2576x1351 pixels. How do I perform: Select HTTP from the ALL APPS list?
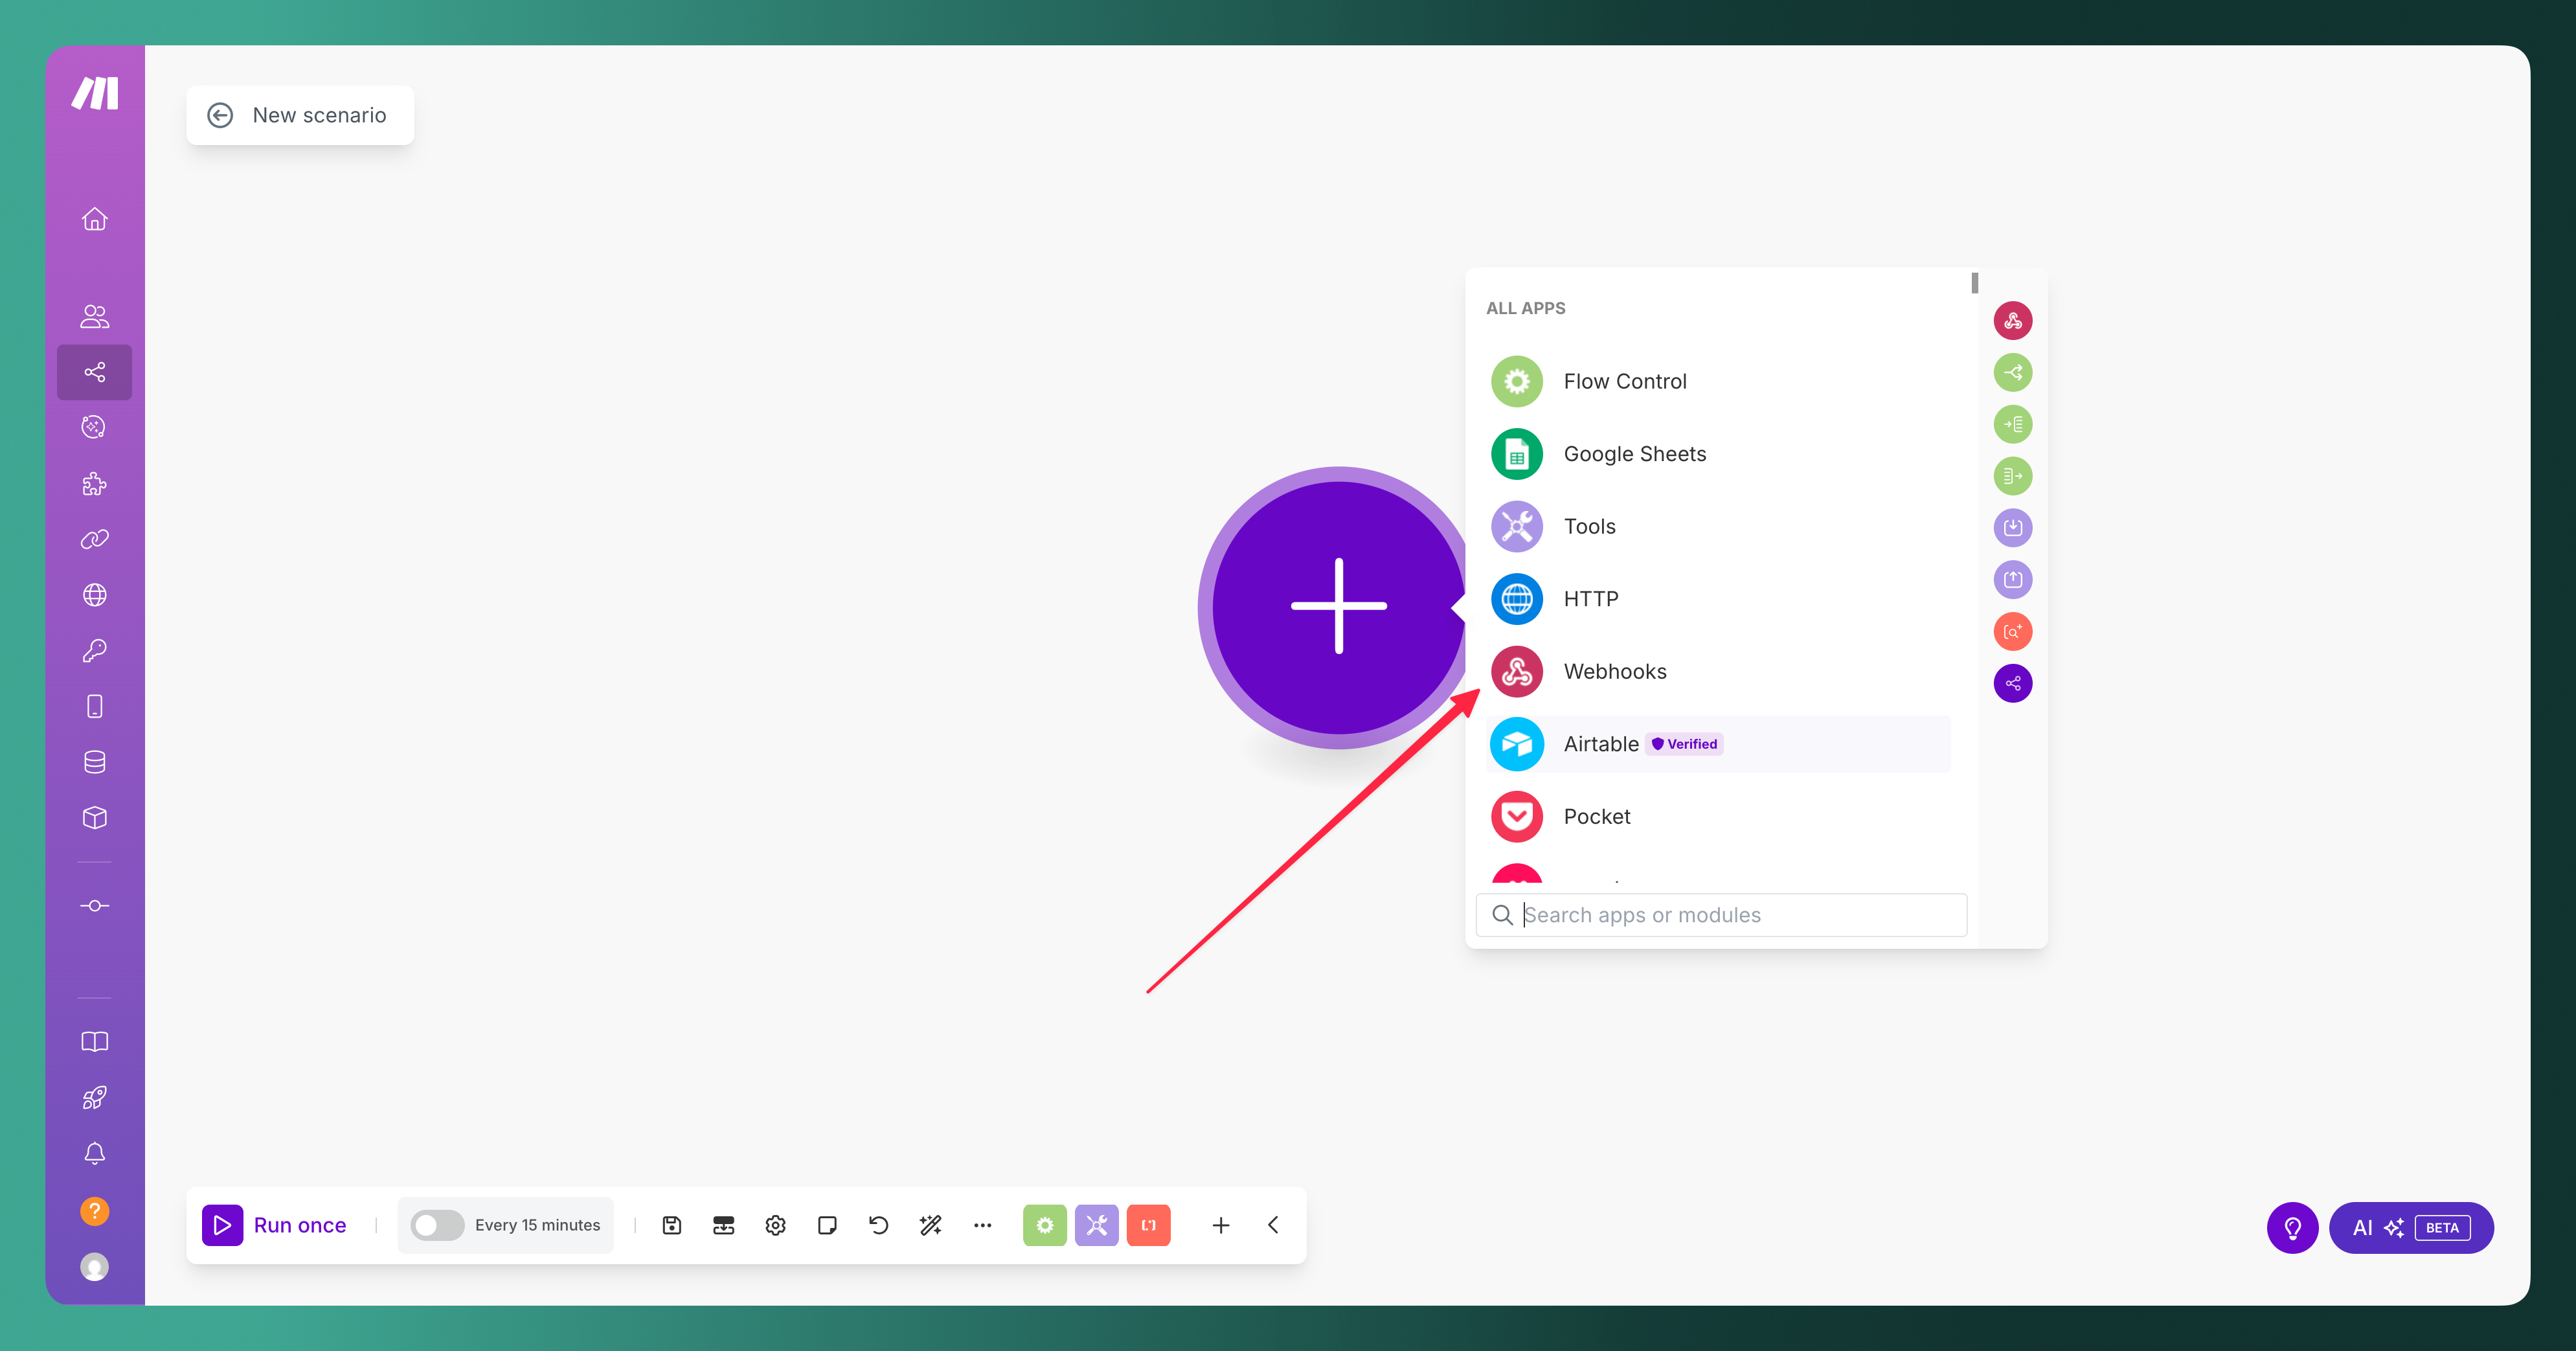[x=1590, y=598]
